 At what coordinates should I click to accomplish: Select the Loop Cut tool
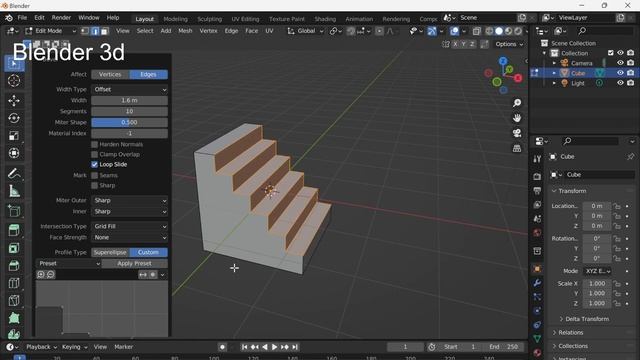14,283
